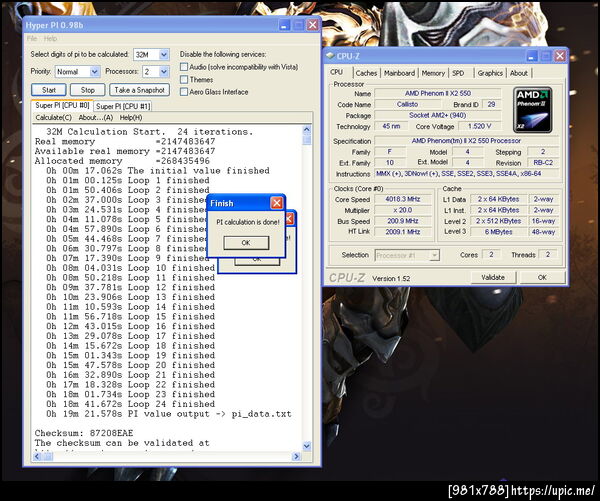Click the Name field AMD Phenom II X2 550
The width and height of the screenshot is (600, 501).
(437, 93)
